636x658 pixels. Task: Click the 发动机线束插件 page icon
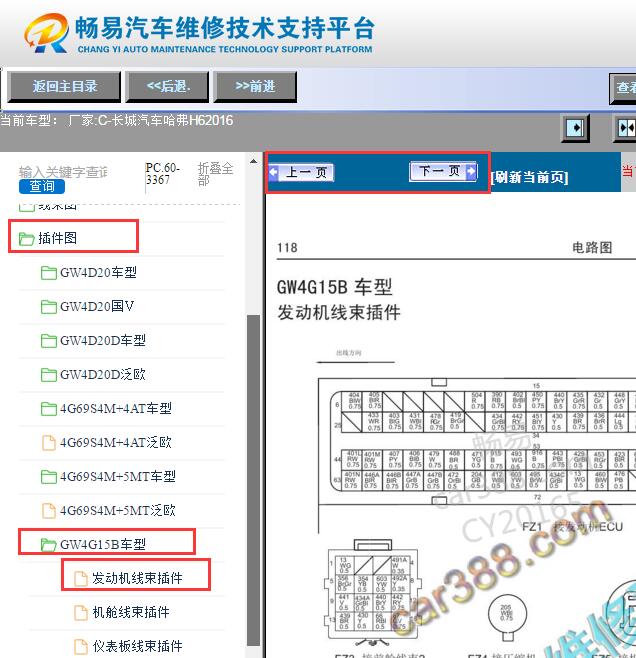tap(81, 579)
